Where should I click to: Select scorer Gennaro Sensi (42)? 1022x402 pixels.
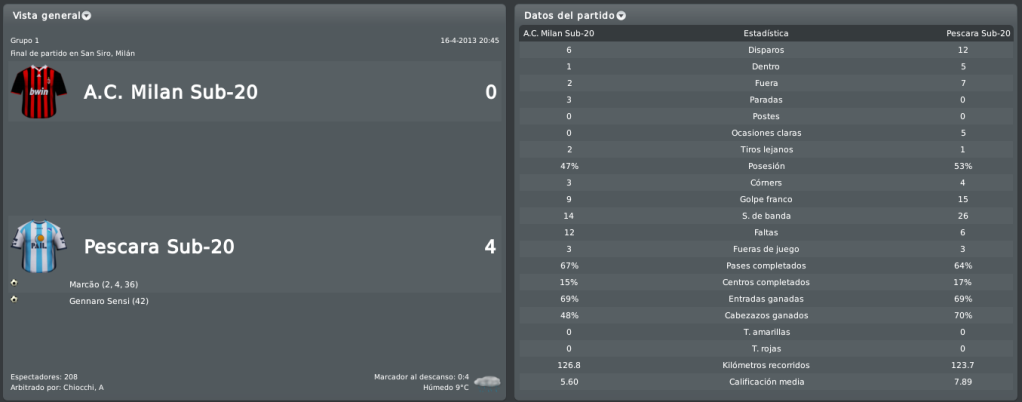[x=109, y=301]
